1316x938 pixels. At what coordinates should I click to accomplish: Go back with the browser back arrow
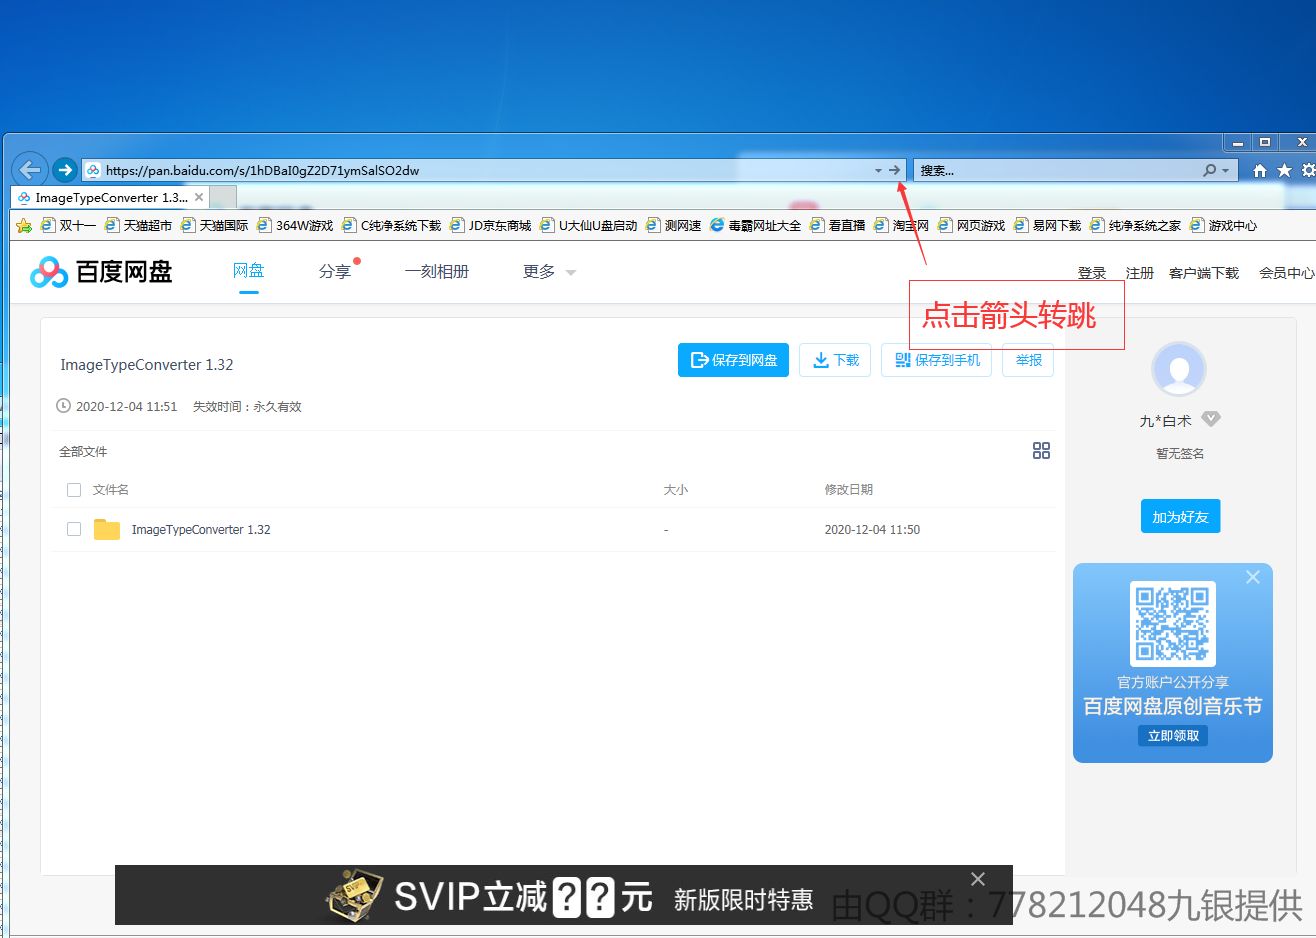pyautogui.click(x=30, y=169)
